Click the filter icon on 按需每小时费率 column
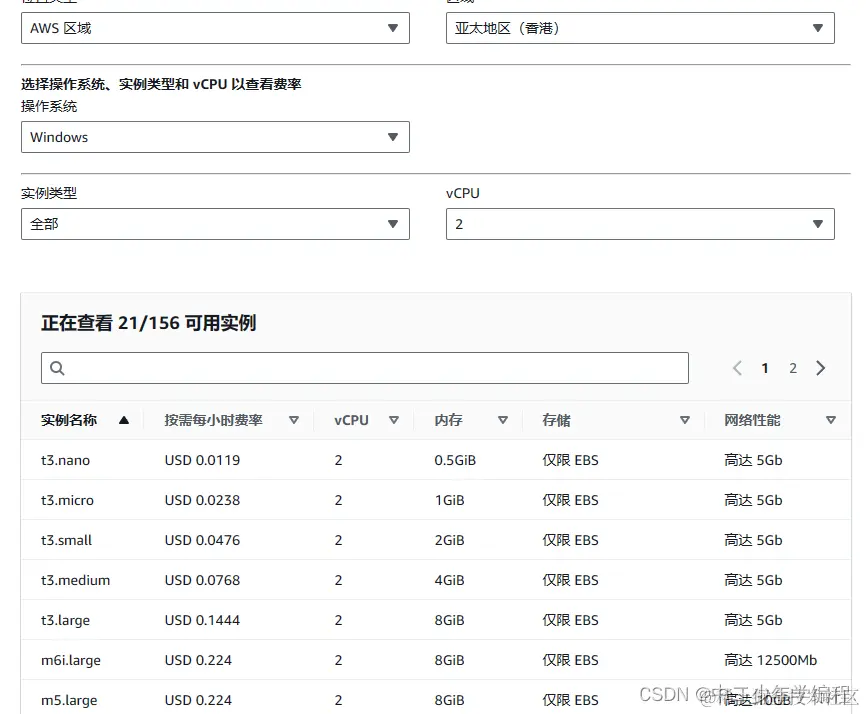 tap(293, 420)
